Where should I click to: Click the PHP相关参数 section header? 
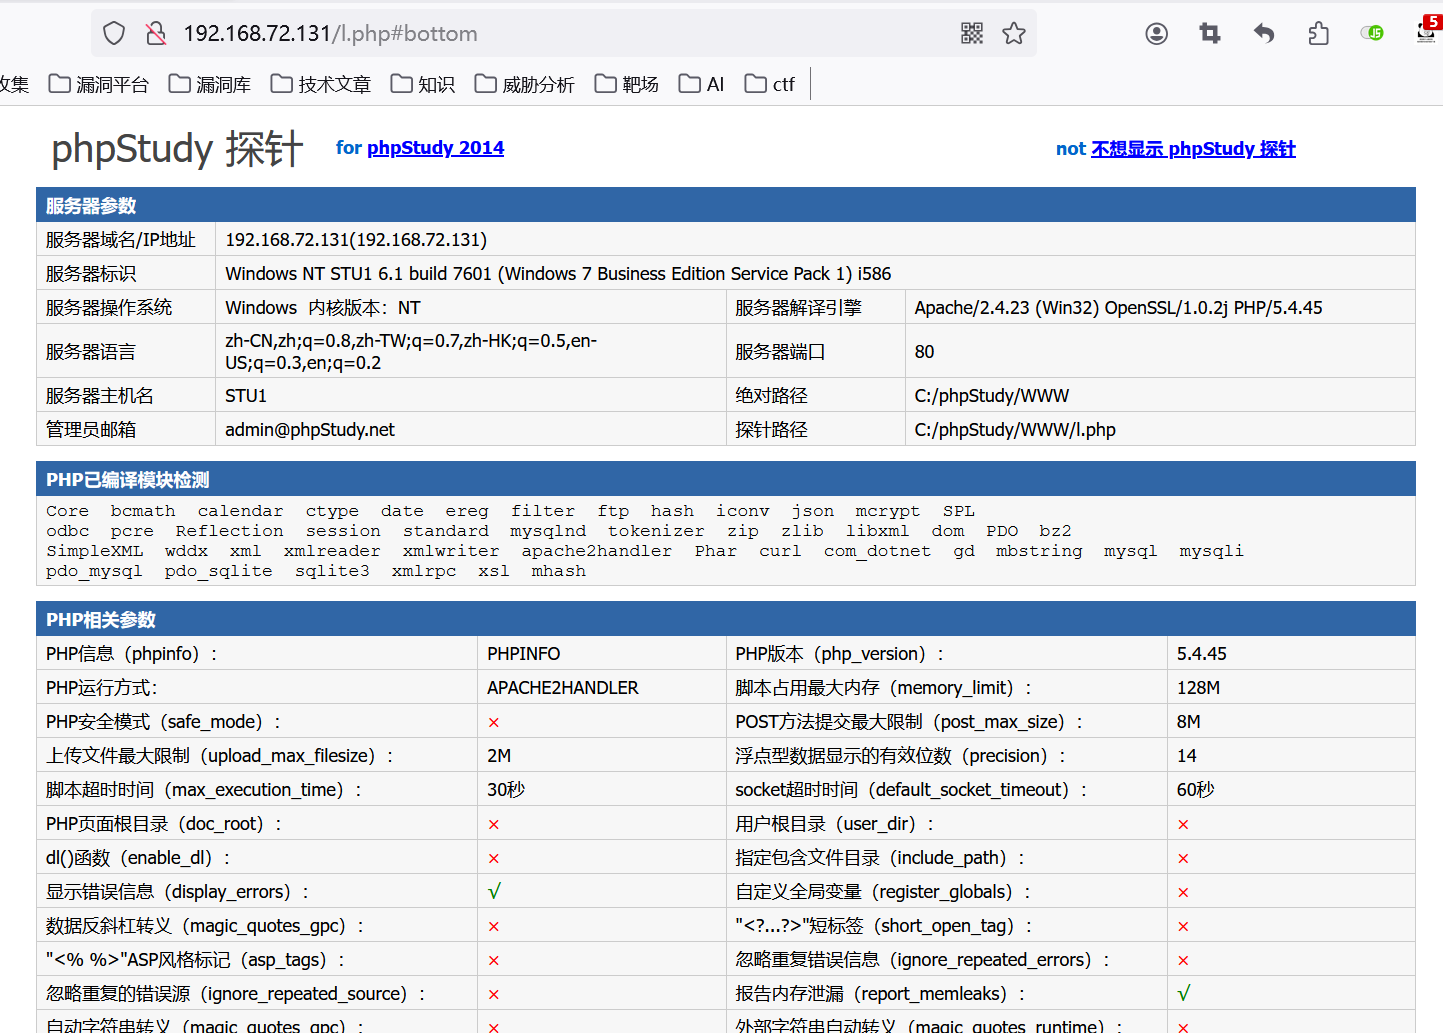(726, 619)
